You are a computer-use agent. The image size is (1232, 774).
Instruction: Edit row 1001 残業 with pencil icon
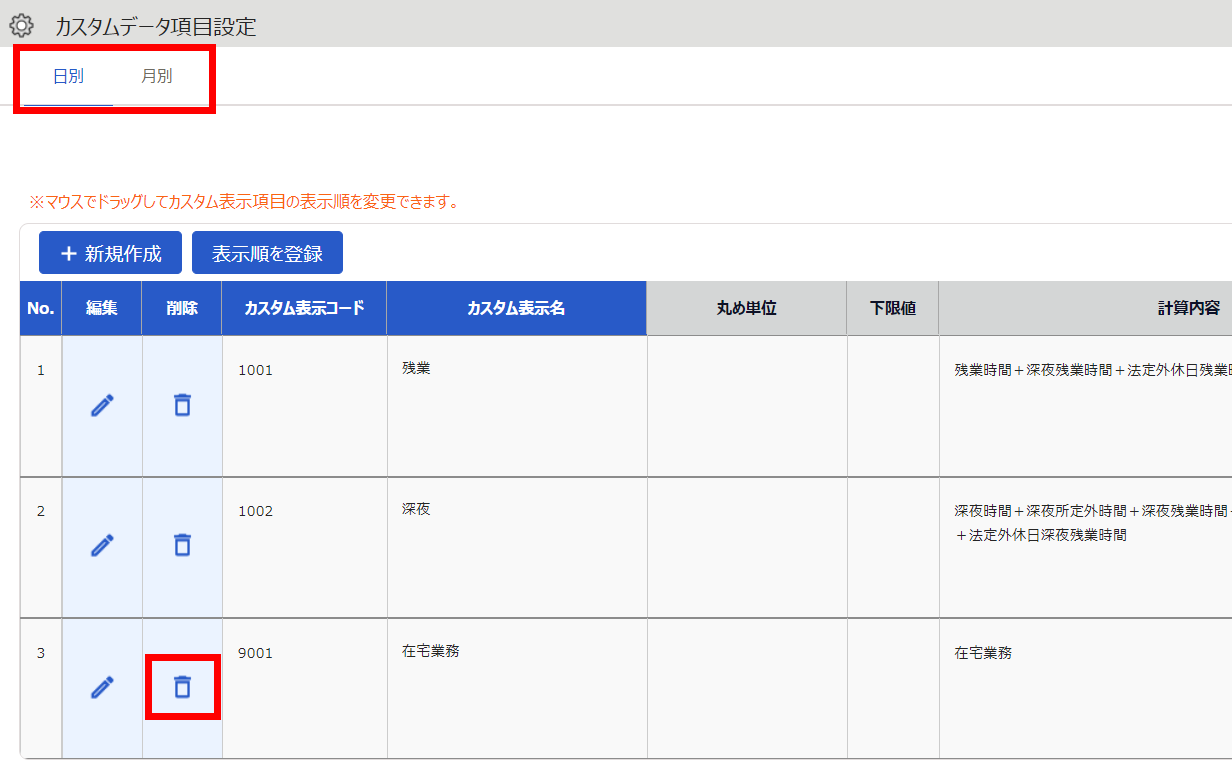(102, 405)
